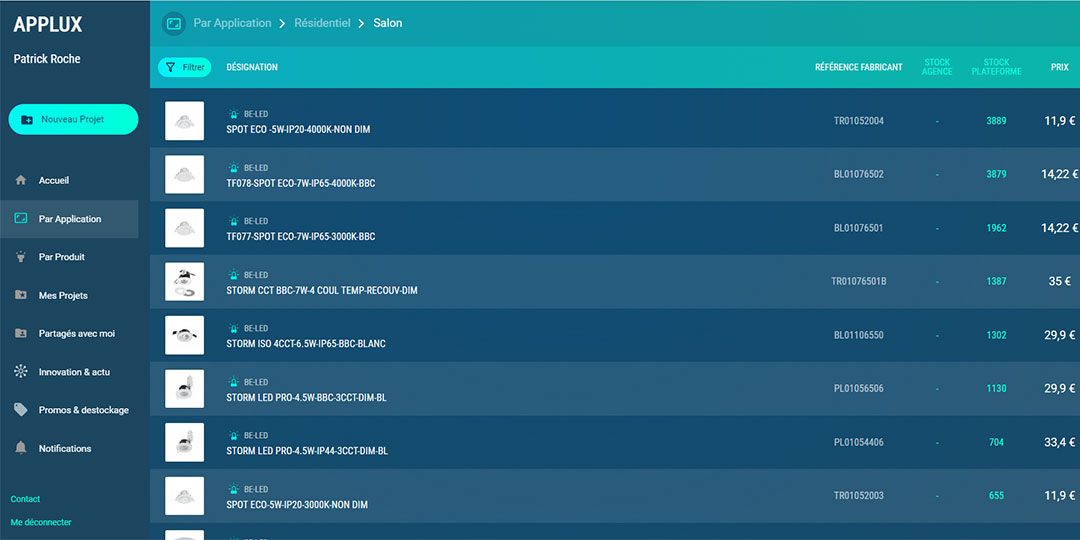Click BE-LED brand icon on STORM ISO row
Image resolution: width=1080 pixels, height=540 pixels.
(233, 329)
